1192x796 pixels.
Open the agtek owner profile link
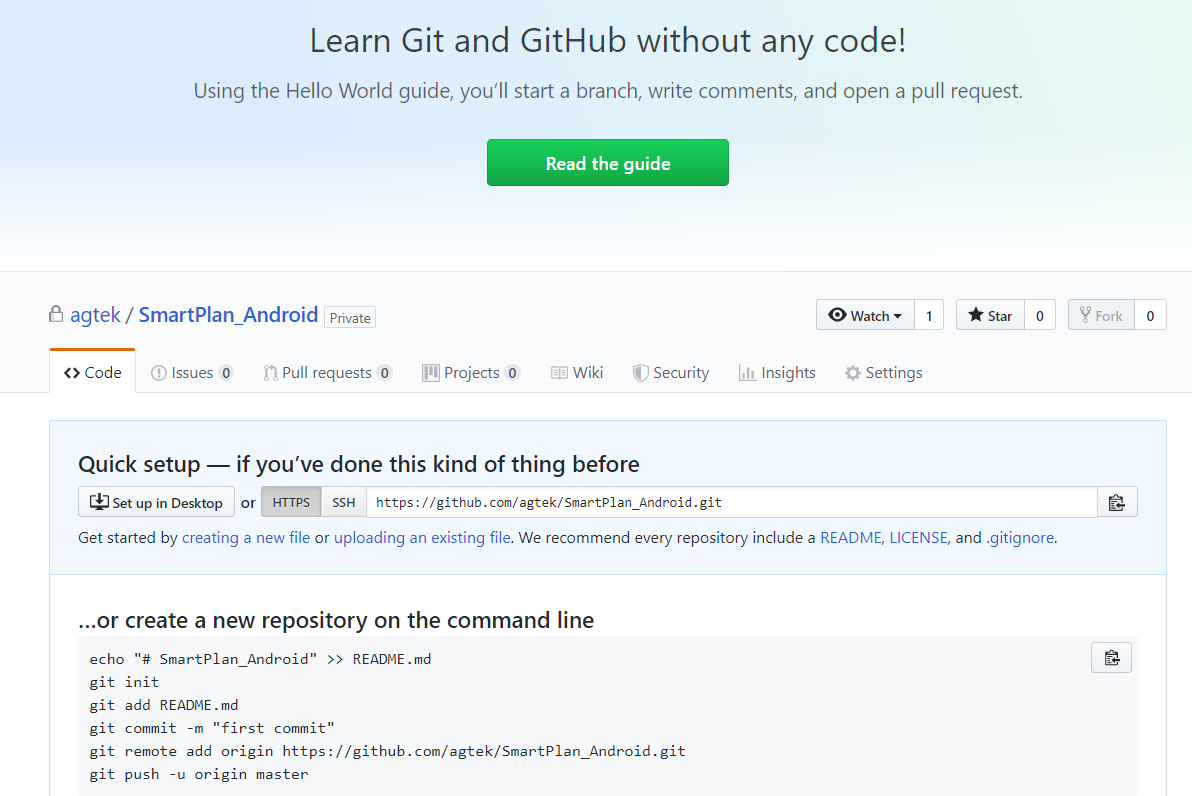click(x=95, y=315)
